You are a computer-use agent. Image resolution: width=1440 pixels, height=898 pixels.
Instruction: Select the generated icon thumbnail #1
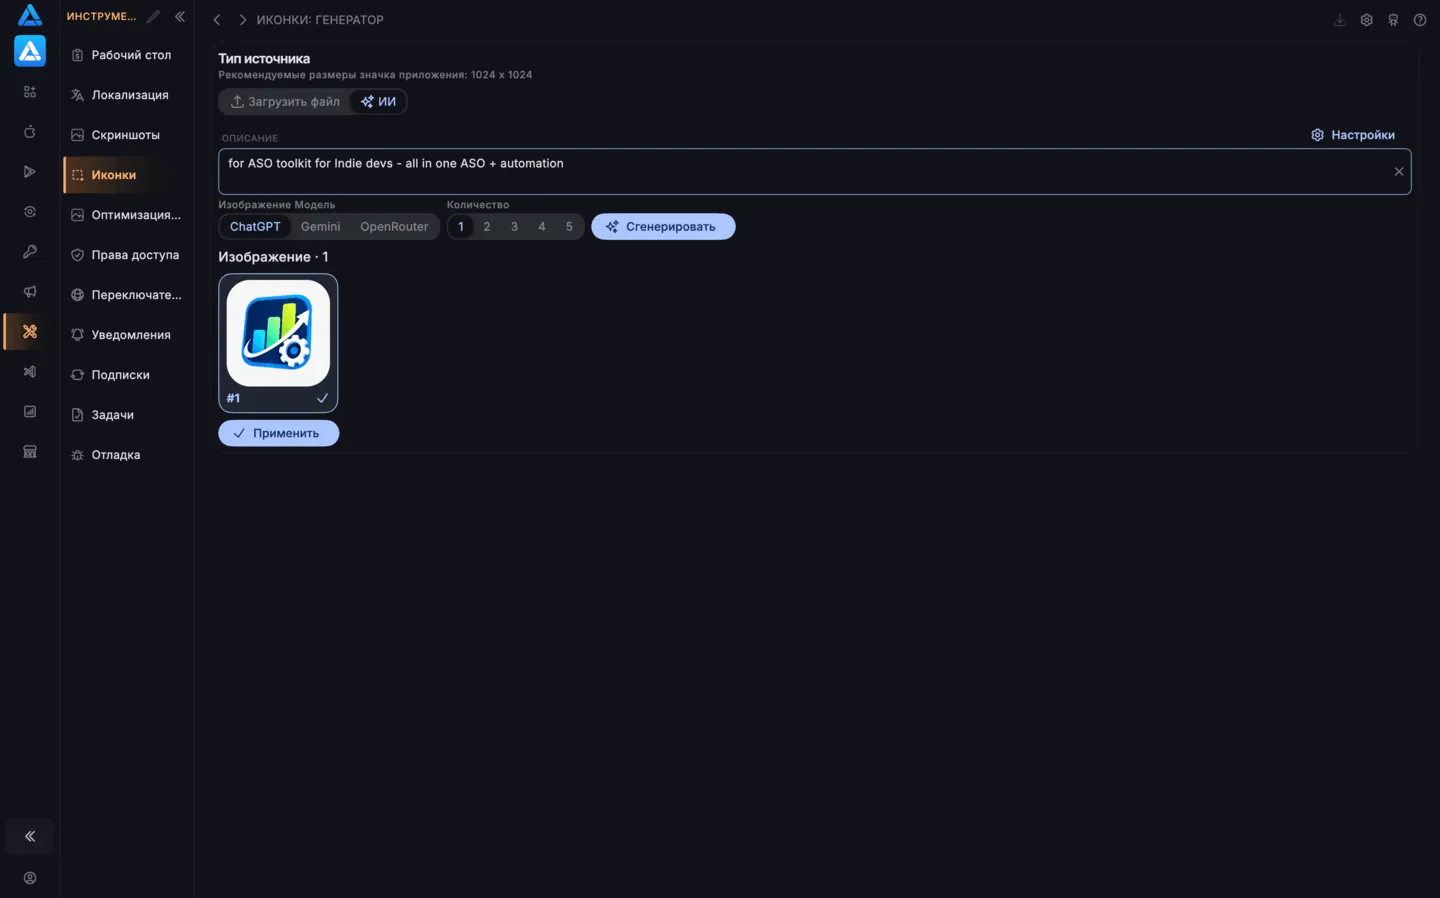(x=278, y=343)
